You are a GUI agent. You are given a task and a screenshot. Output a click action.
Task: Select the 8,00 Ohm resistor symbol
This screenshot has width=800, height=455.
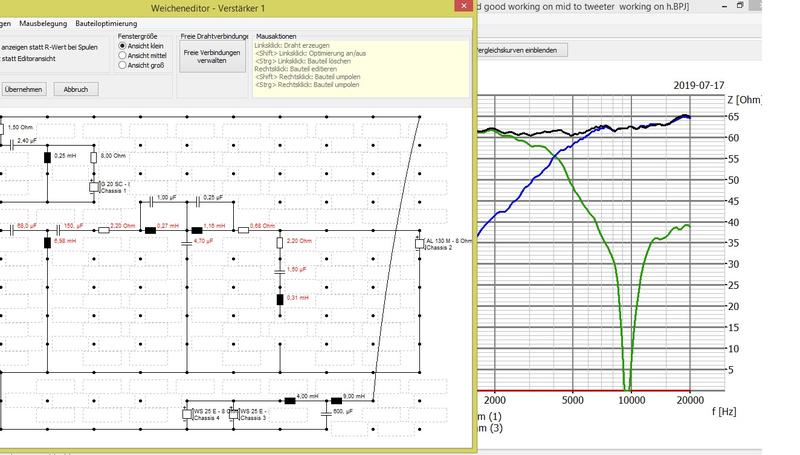[x=94, y=158]
